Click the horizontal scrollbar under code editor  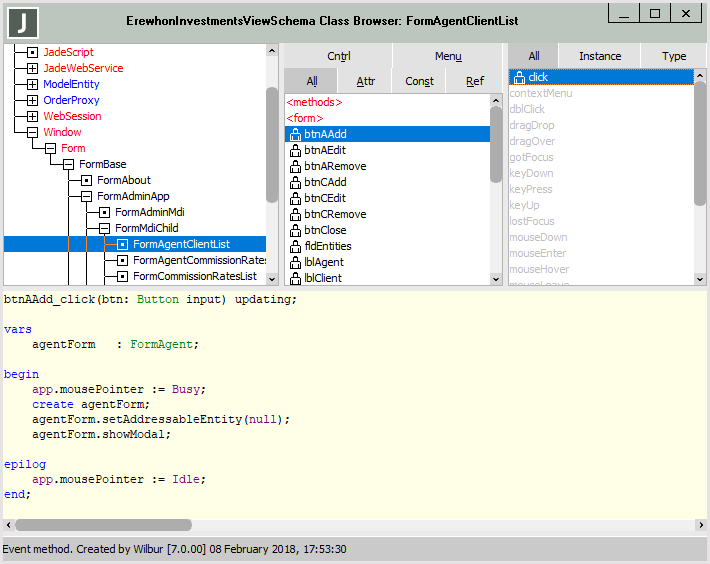(x=103, y=524)
